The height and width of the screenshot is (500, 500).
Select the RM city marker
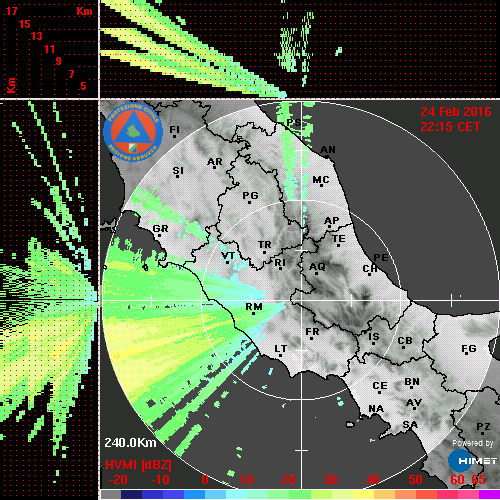tap(253, 313)
